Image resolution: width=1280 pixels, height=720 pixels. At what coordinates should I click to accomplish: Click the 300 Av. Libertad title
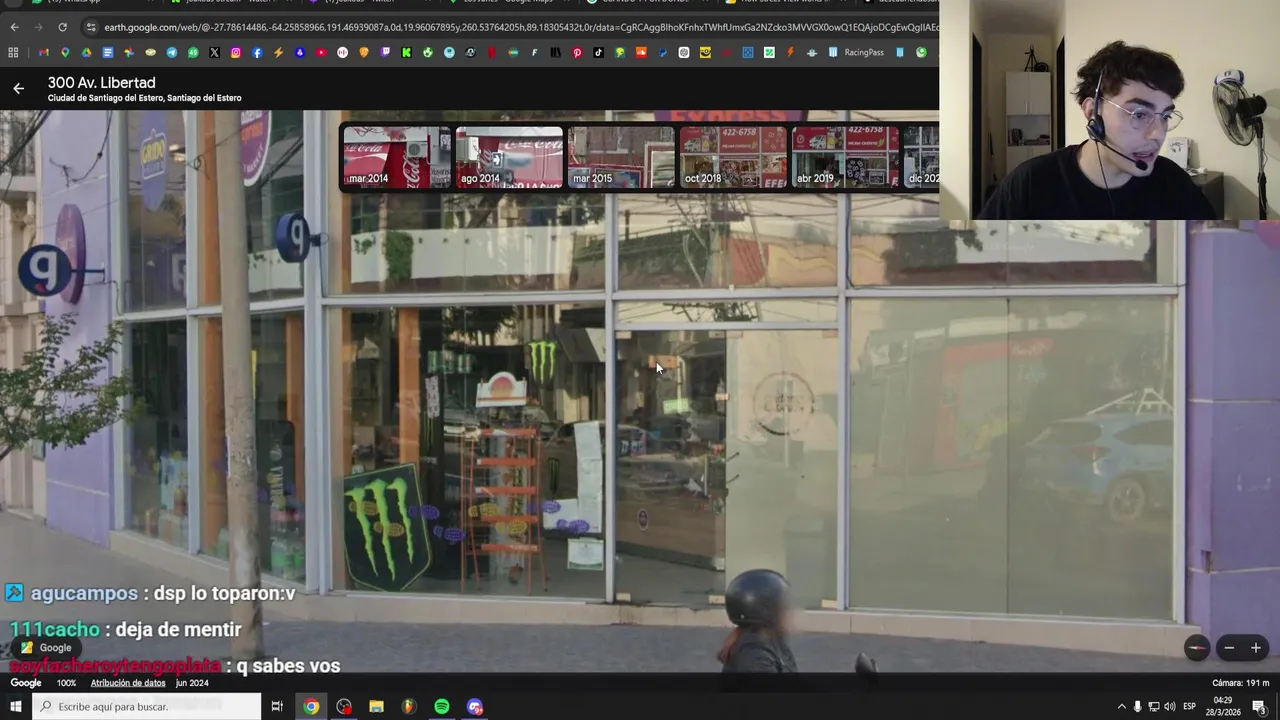click(102, 83)
